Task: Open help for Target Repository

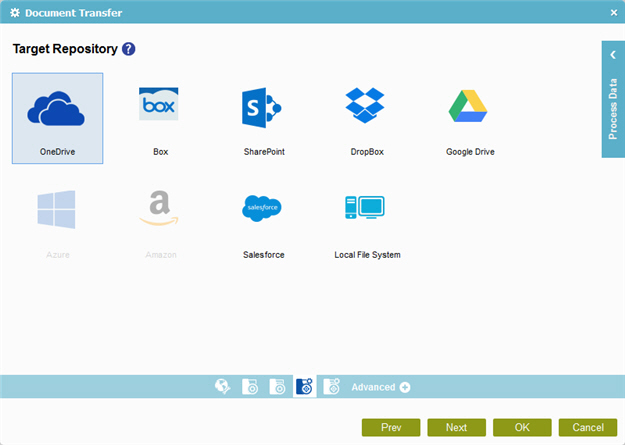Action: [x=128, y=49]
